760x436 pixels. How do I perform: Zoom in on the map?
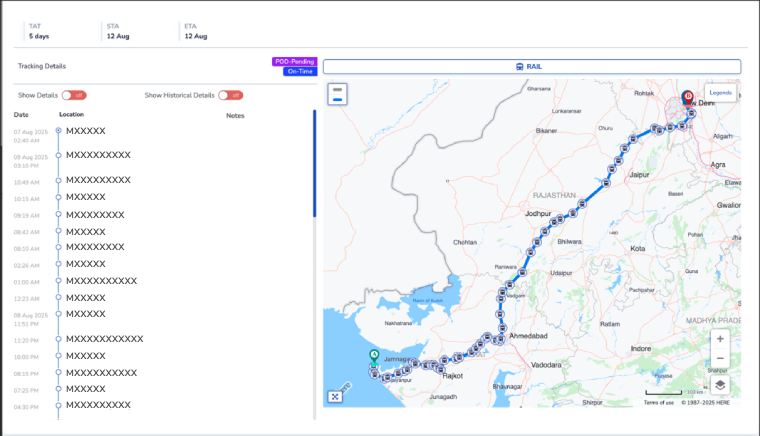tap(720, 339)
